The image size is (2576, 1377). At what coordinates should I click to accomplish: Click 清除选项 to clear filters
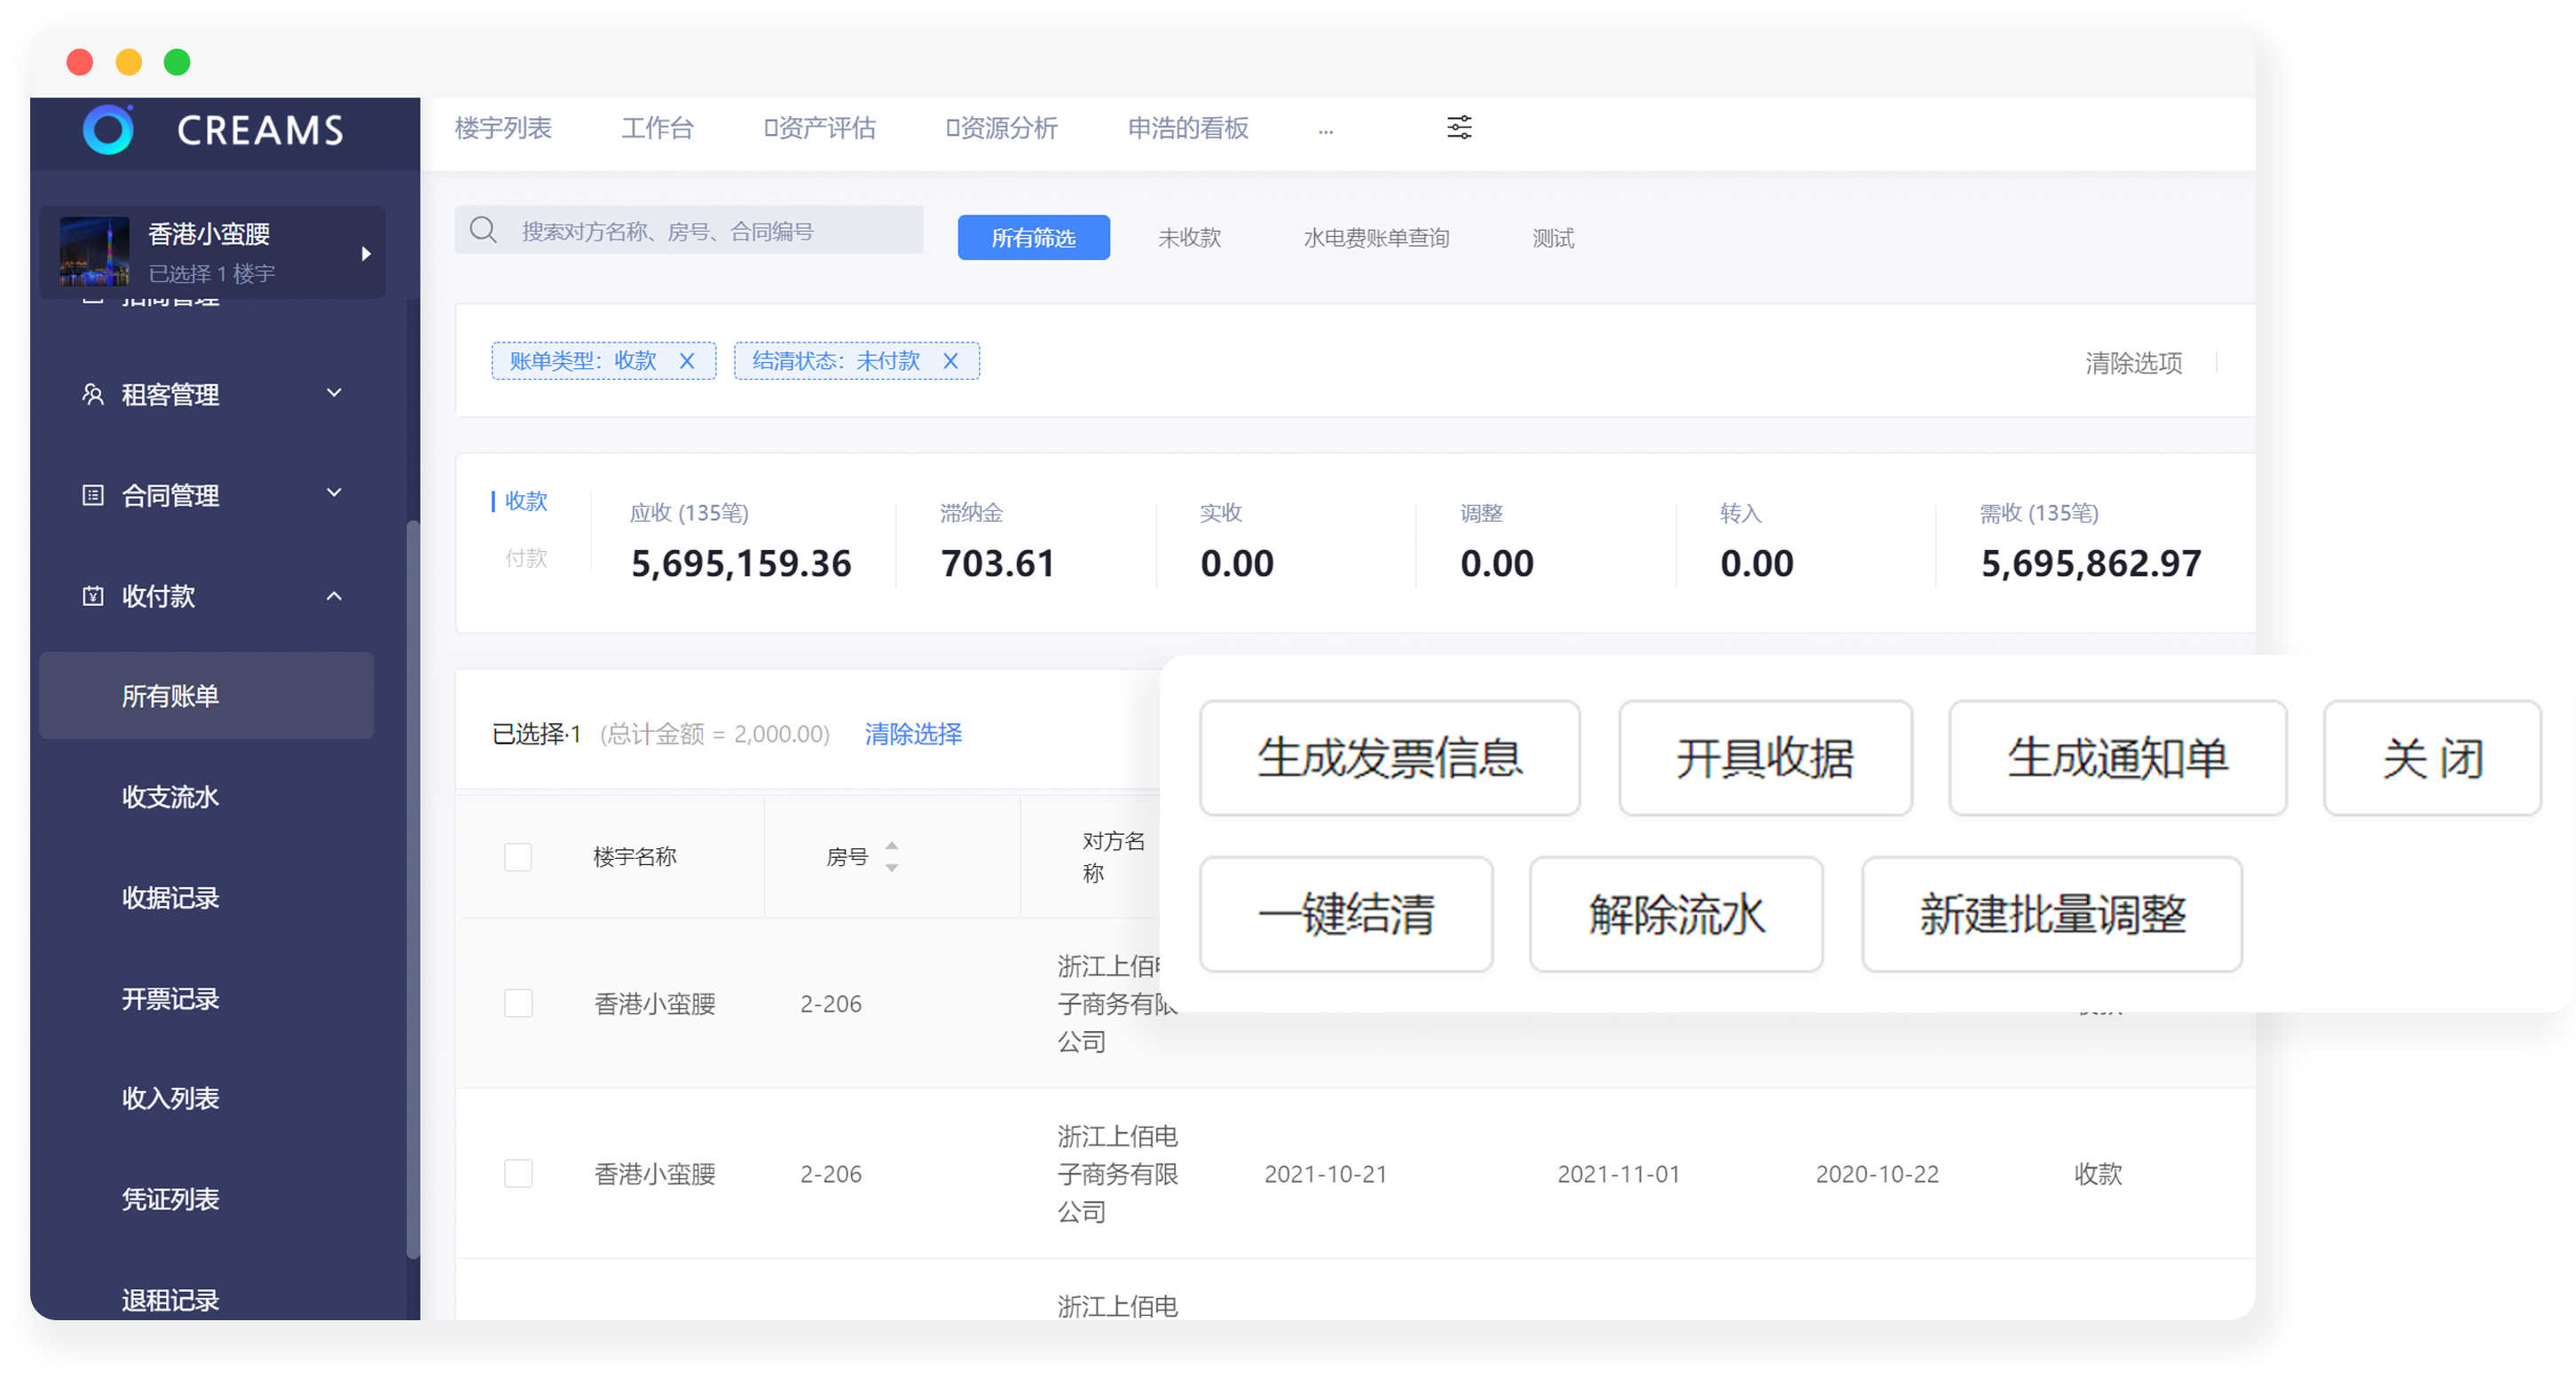[2133, 363]
